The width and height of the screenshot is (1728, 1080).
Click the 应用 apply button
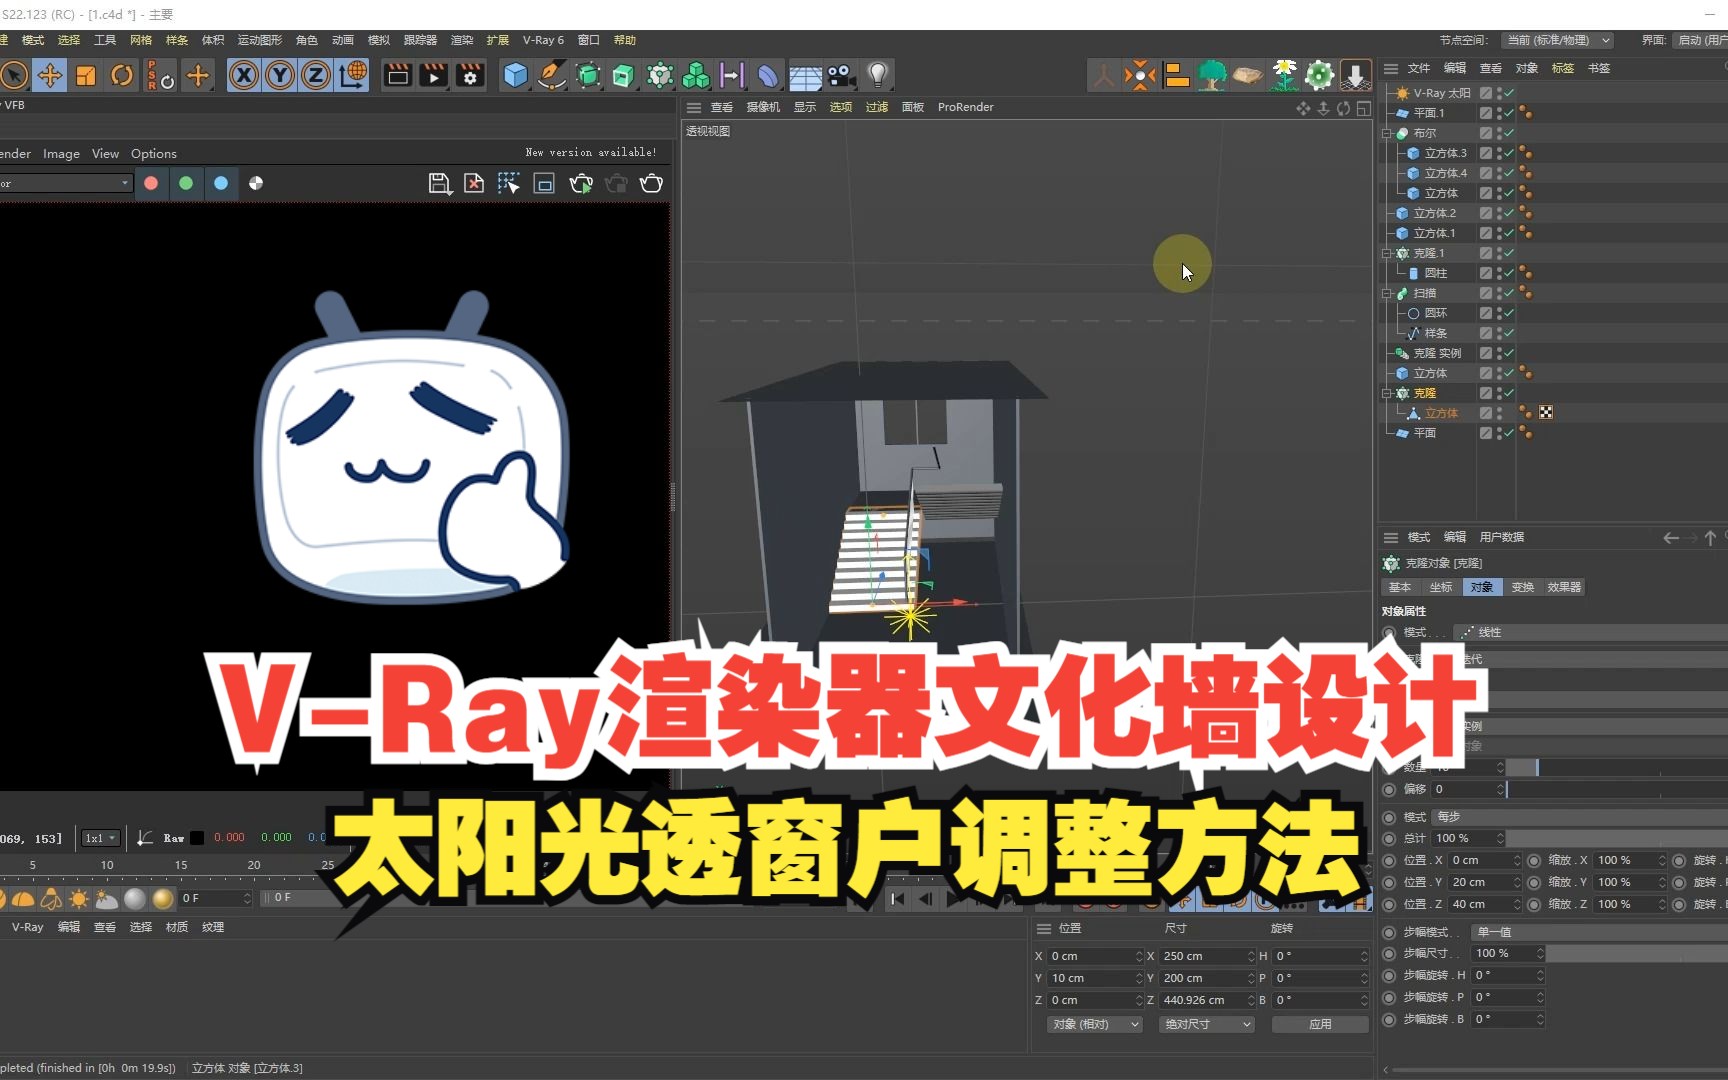(x=1320, y=1024)
